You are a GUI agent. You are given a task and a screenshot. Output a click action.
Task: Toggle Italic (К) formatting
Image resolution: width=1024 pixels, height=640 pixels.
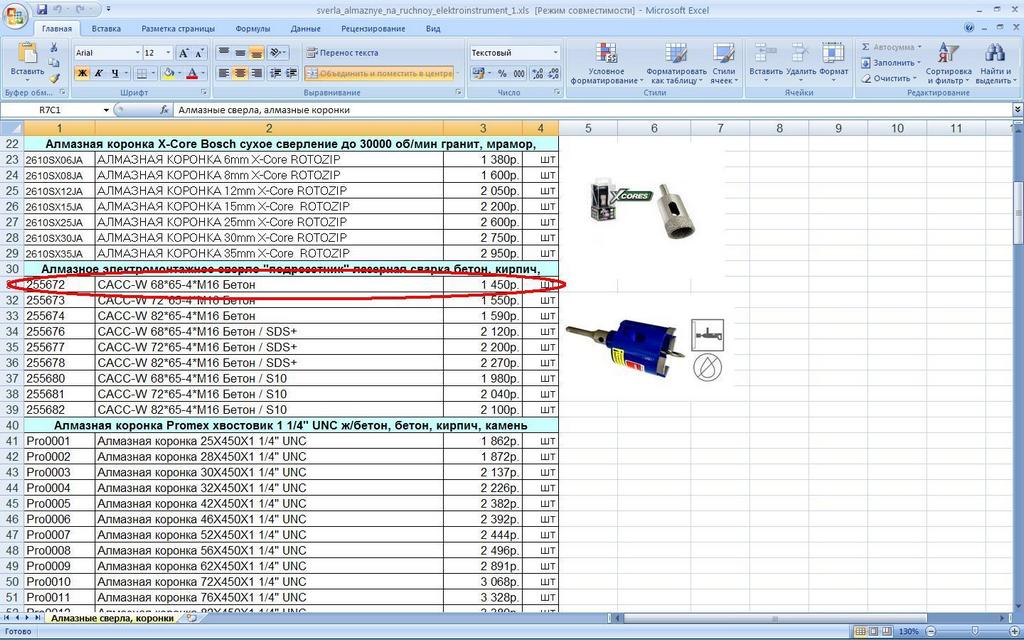pos(99,73)
